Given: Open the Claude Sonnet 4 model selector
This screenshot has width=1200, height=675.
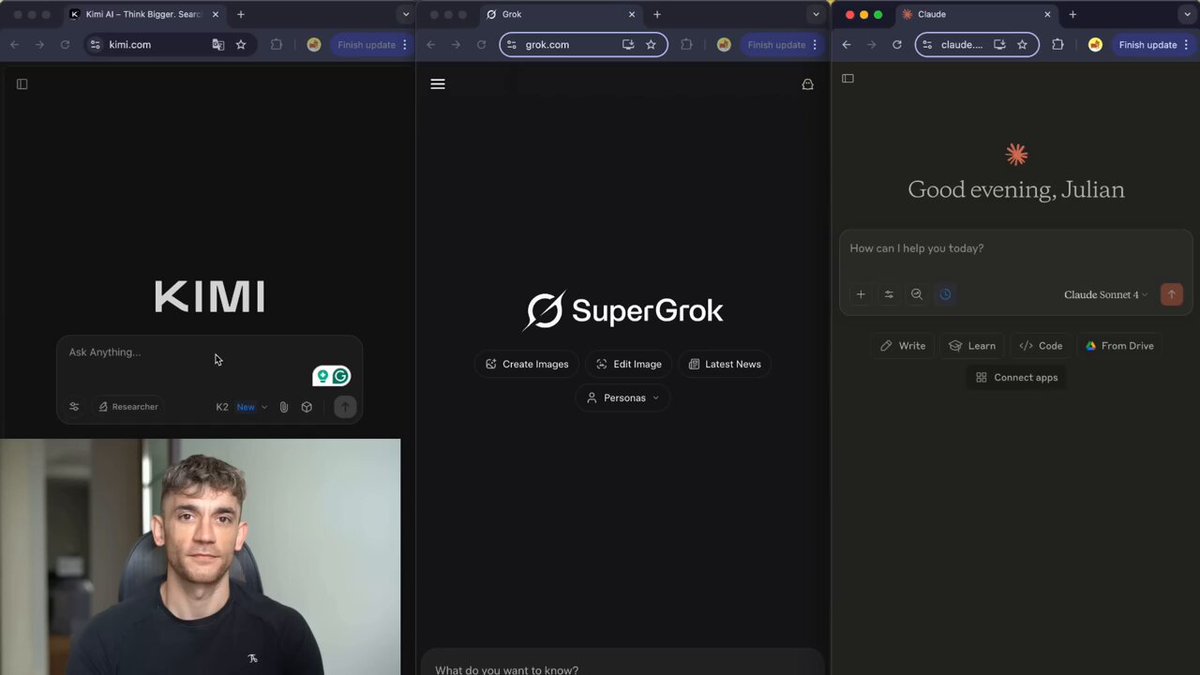Looking at the screenshot, I should (x=1106, y=295).
